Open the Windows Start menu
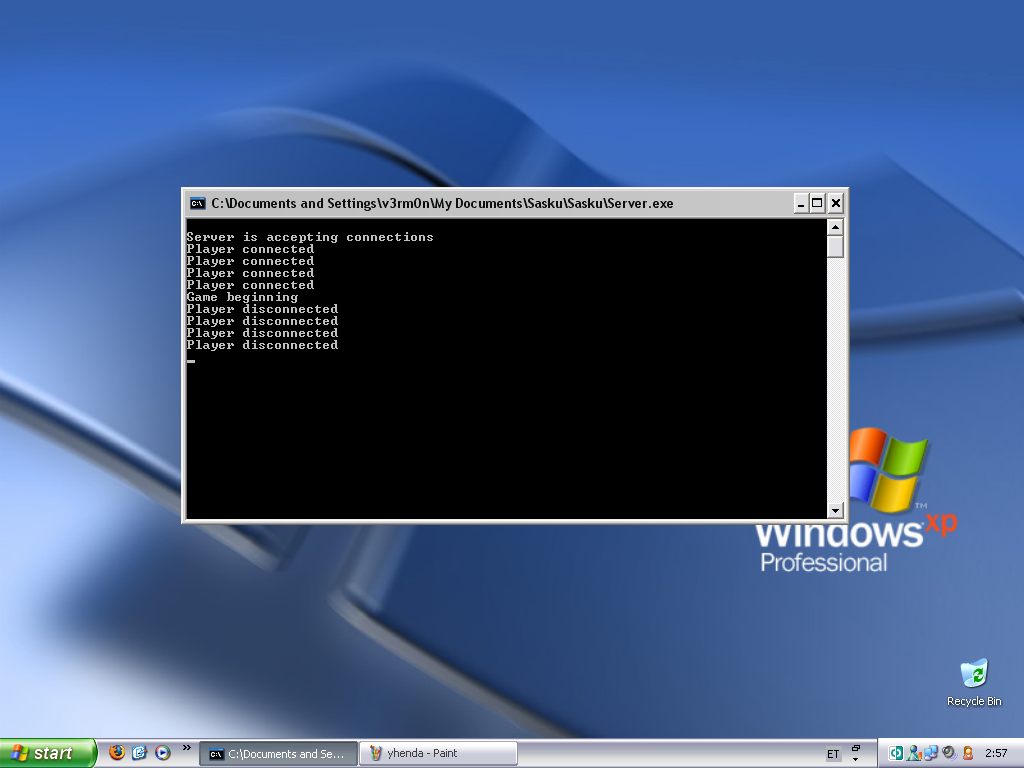The height and width of the screenshot is (768, 1024). (47, 753)
